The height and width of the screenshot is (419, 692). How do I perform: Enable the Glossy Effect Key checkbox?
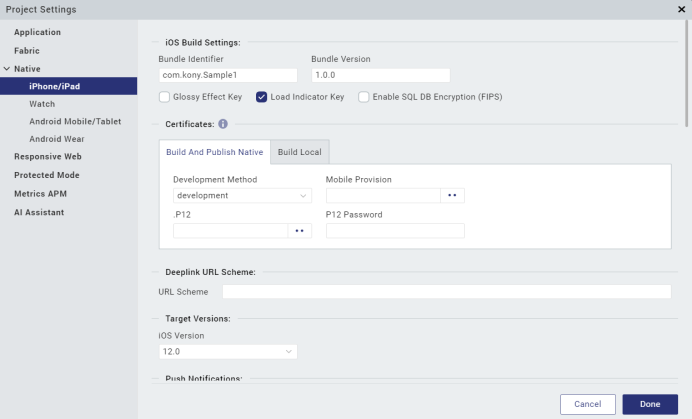tap(164, 97)
